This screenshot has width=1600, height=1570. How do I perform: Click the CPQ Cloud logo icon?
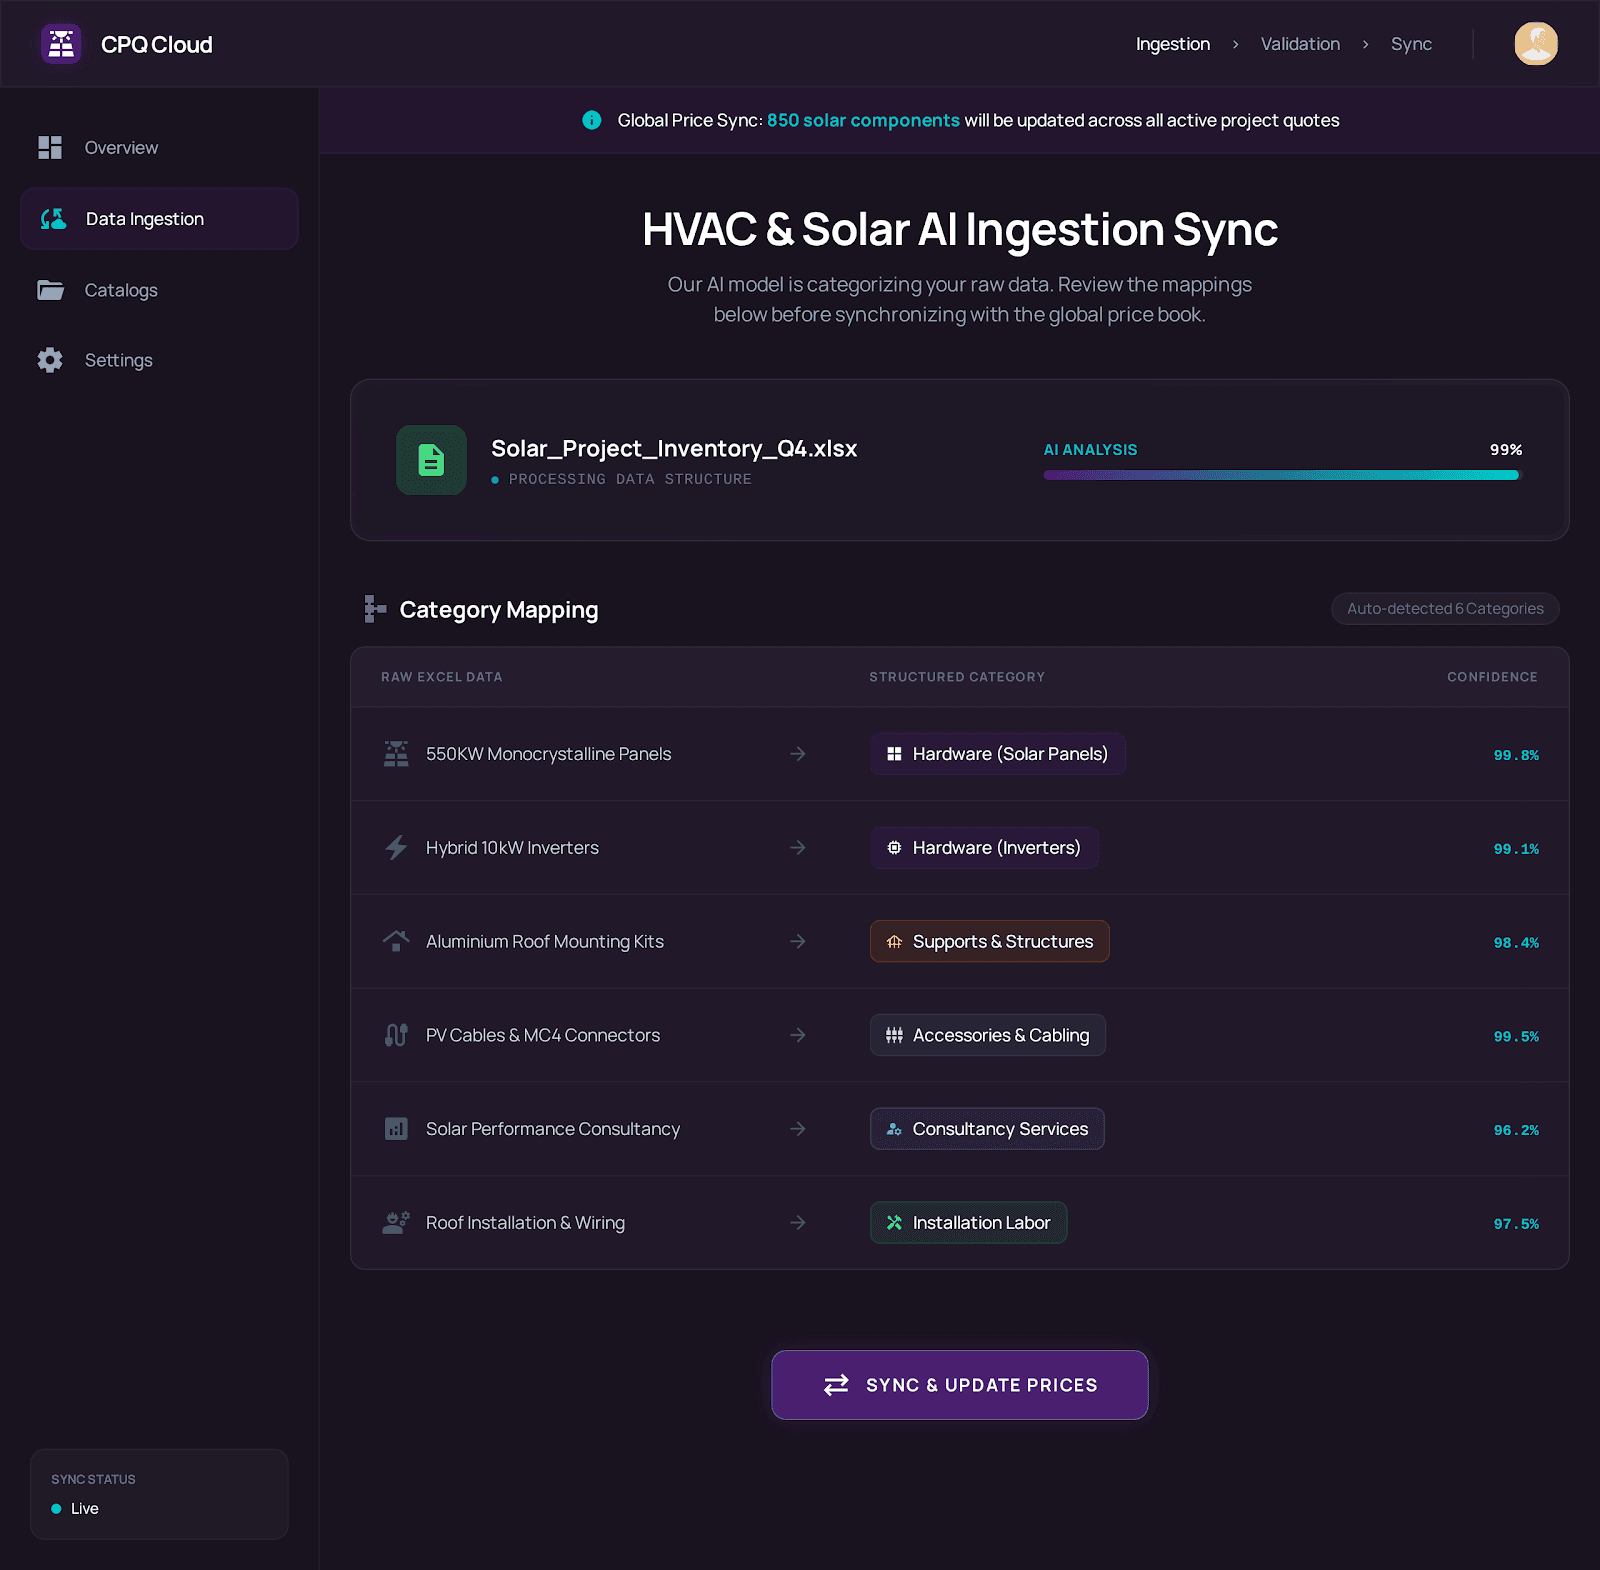61,44
